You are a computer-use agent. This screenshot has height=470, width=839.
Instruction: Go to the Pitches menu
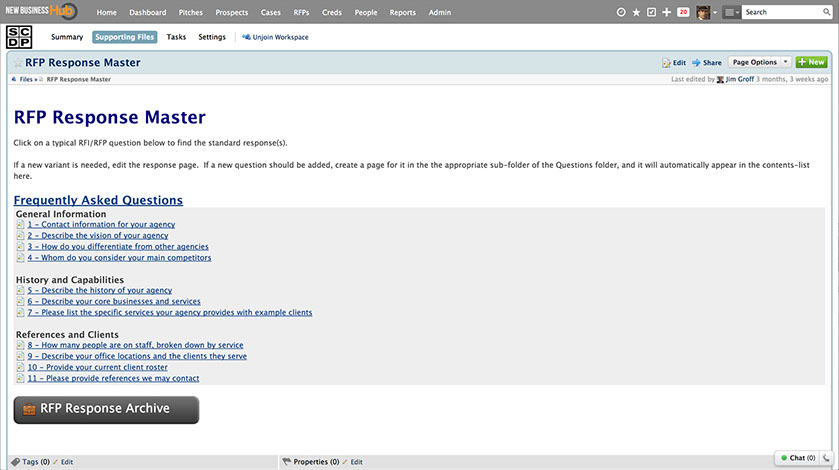click(190, 12)
